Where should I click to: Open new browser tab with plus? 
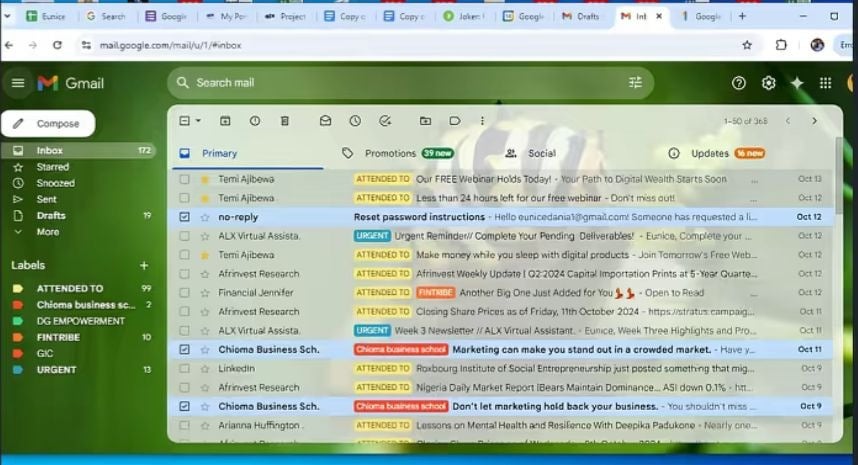tap(742, 16)
